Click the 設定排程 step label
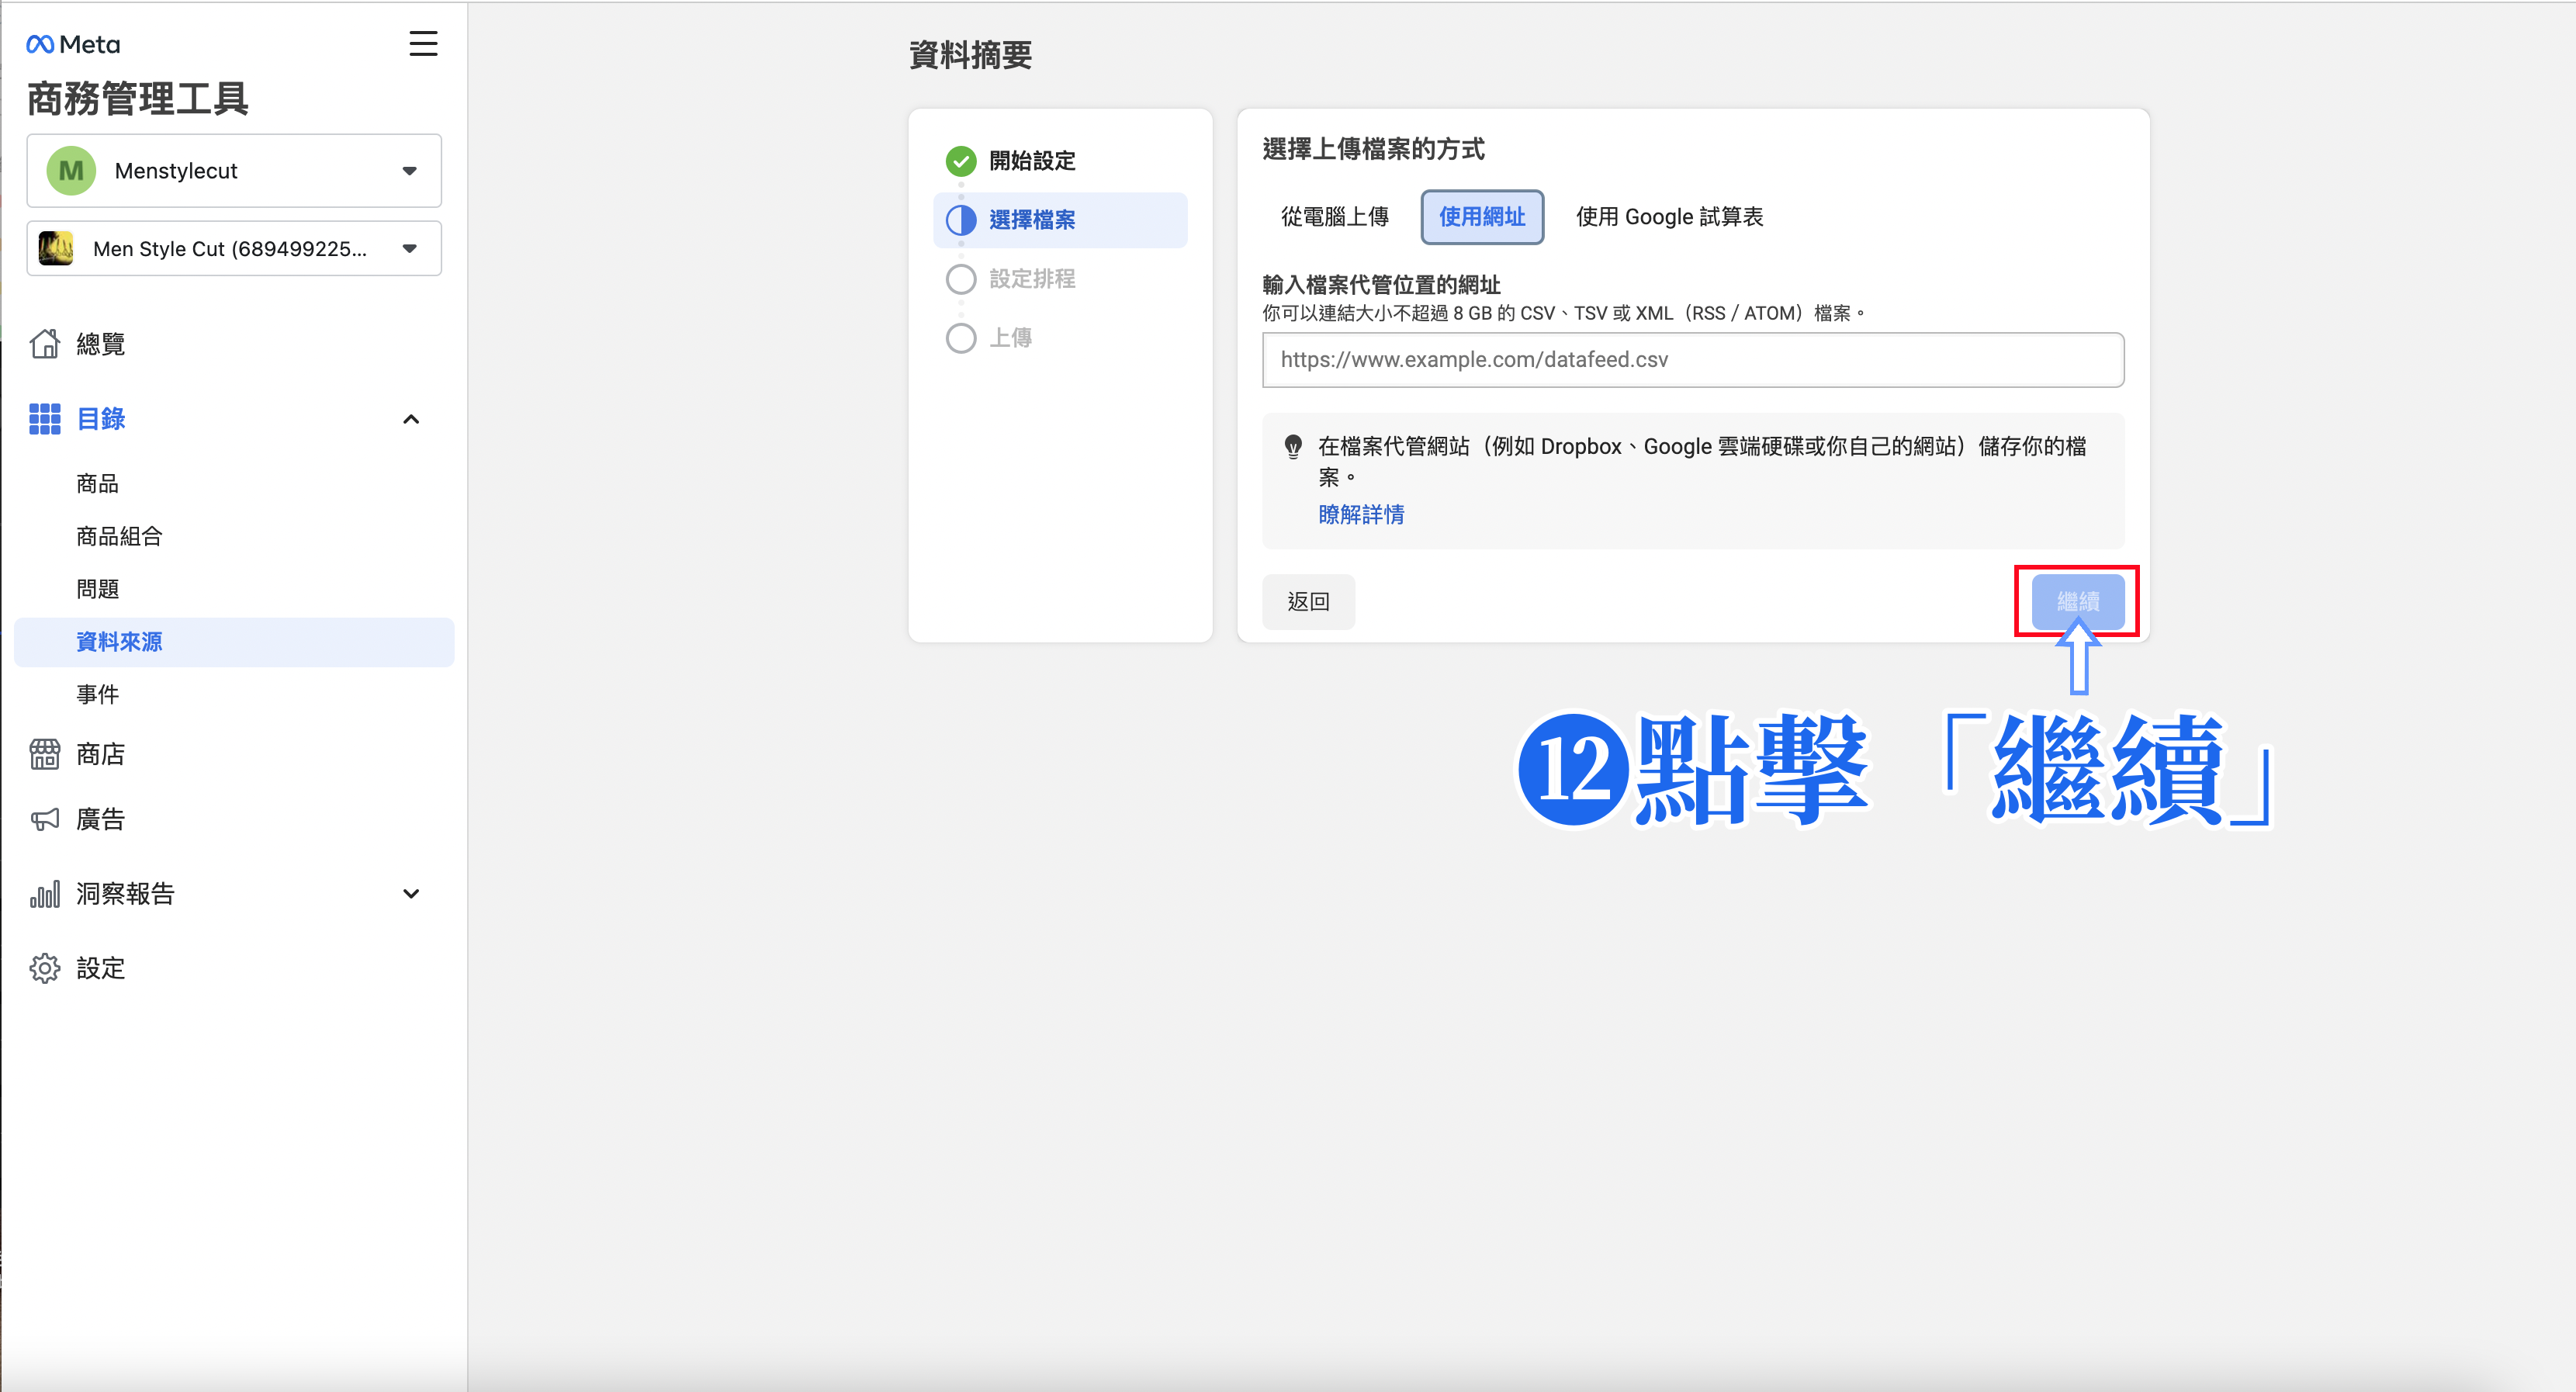The width and height of the screenshot is (2576, 1392). (1032, 279)
